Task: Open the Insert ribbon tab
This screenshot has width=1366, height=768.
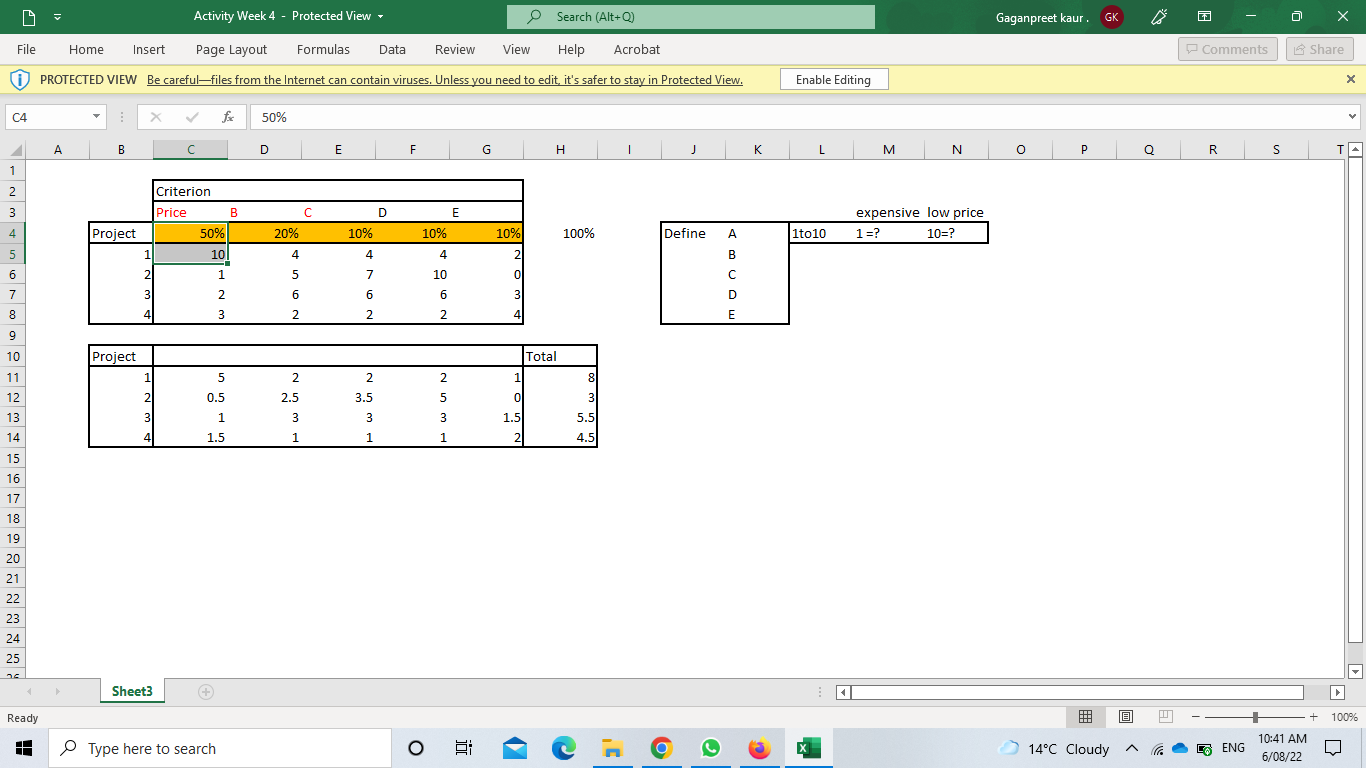Action: pyautogui.click(x=149, y=49)
